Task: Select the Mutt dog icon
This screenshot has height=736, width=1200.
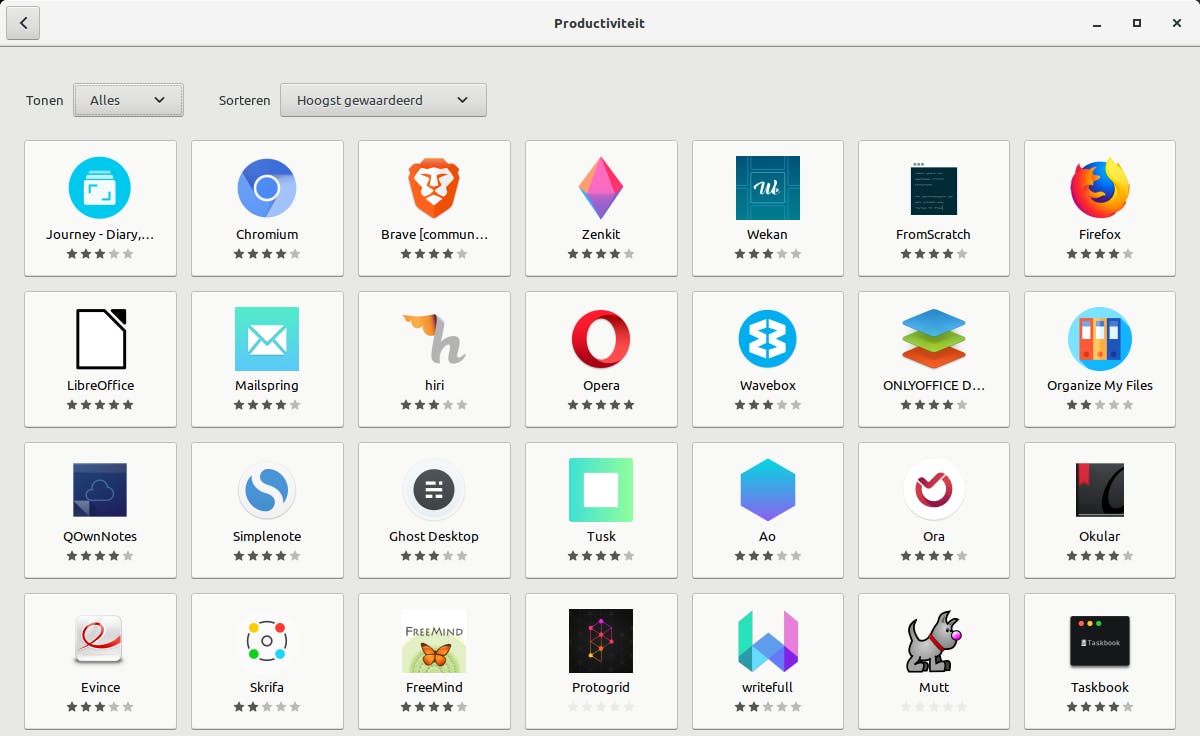Action: (934, 641)
